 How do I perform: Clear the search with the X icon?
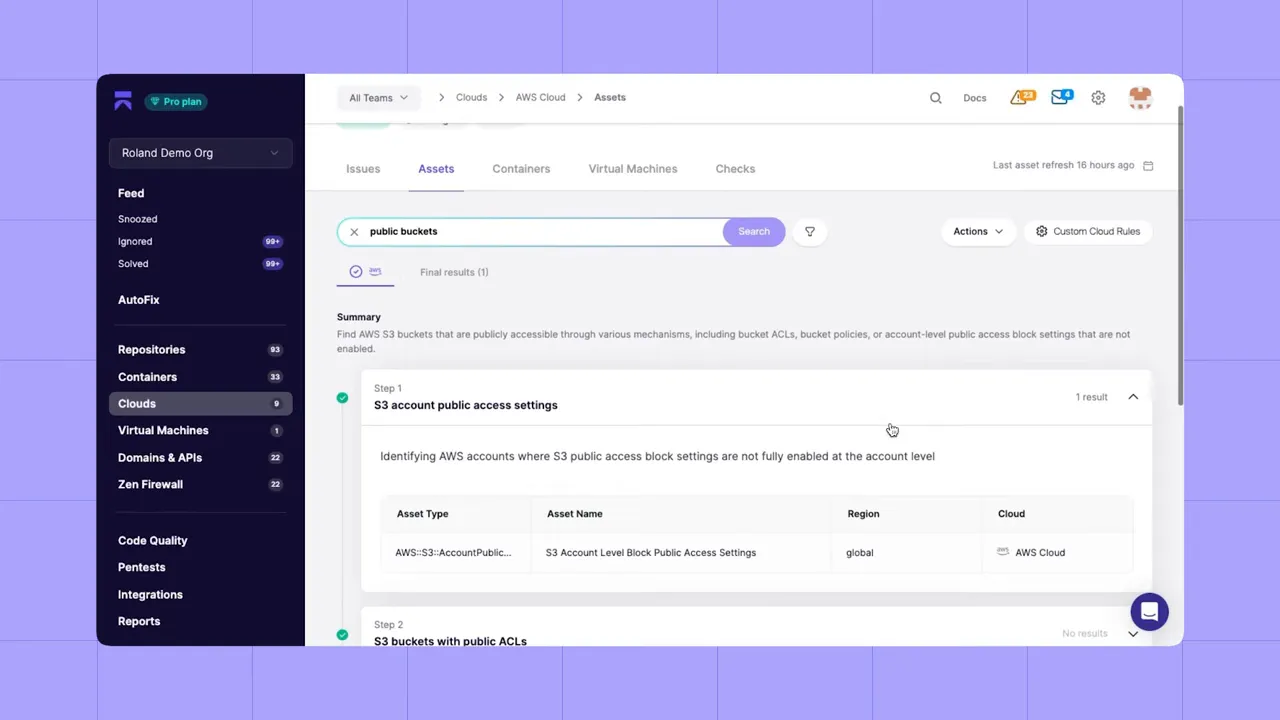(354, 231)
